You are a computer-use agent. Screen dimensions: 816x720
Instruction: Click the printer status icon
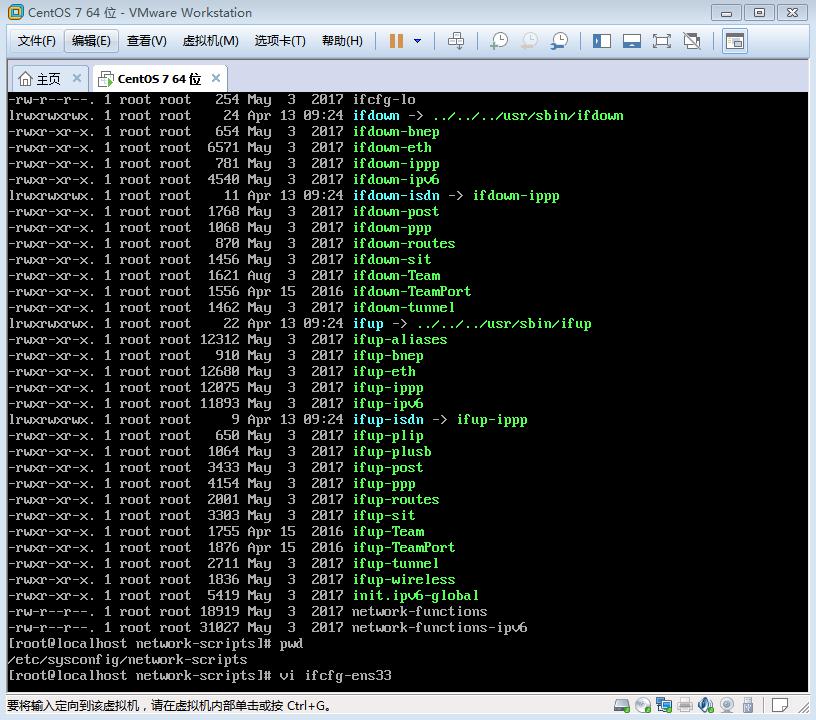click(x=685, y=705)
